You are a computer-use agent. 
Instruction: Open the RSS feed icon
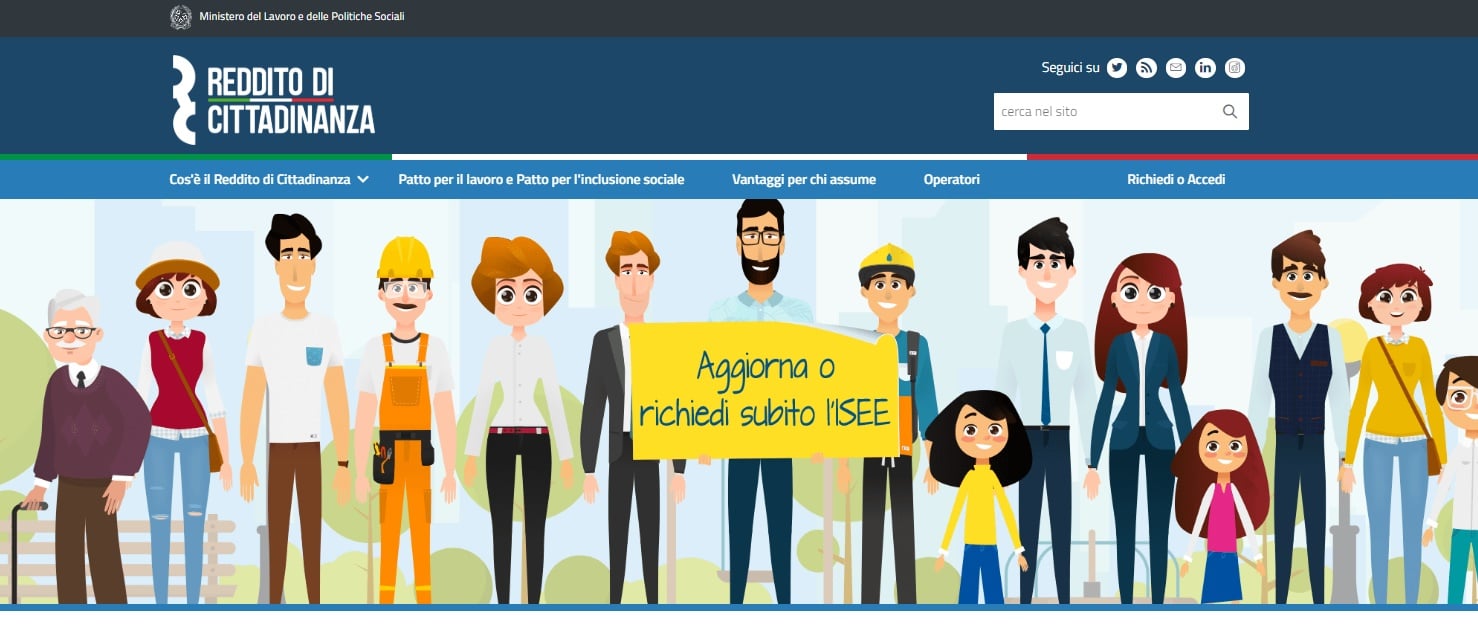(1146, 68)
